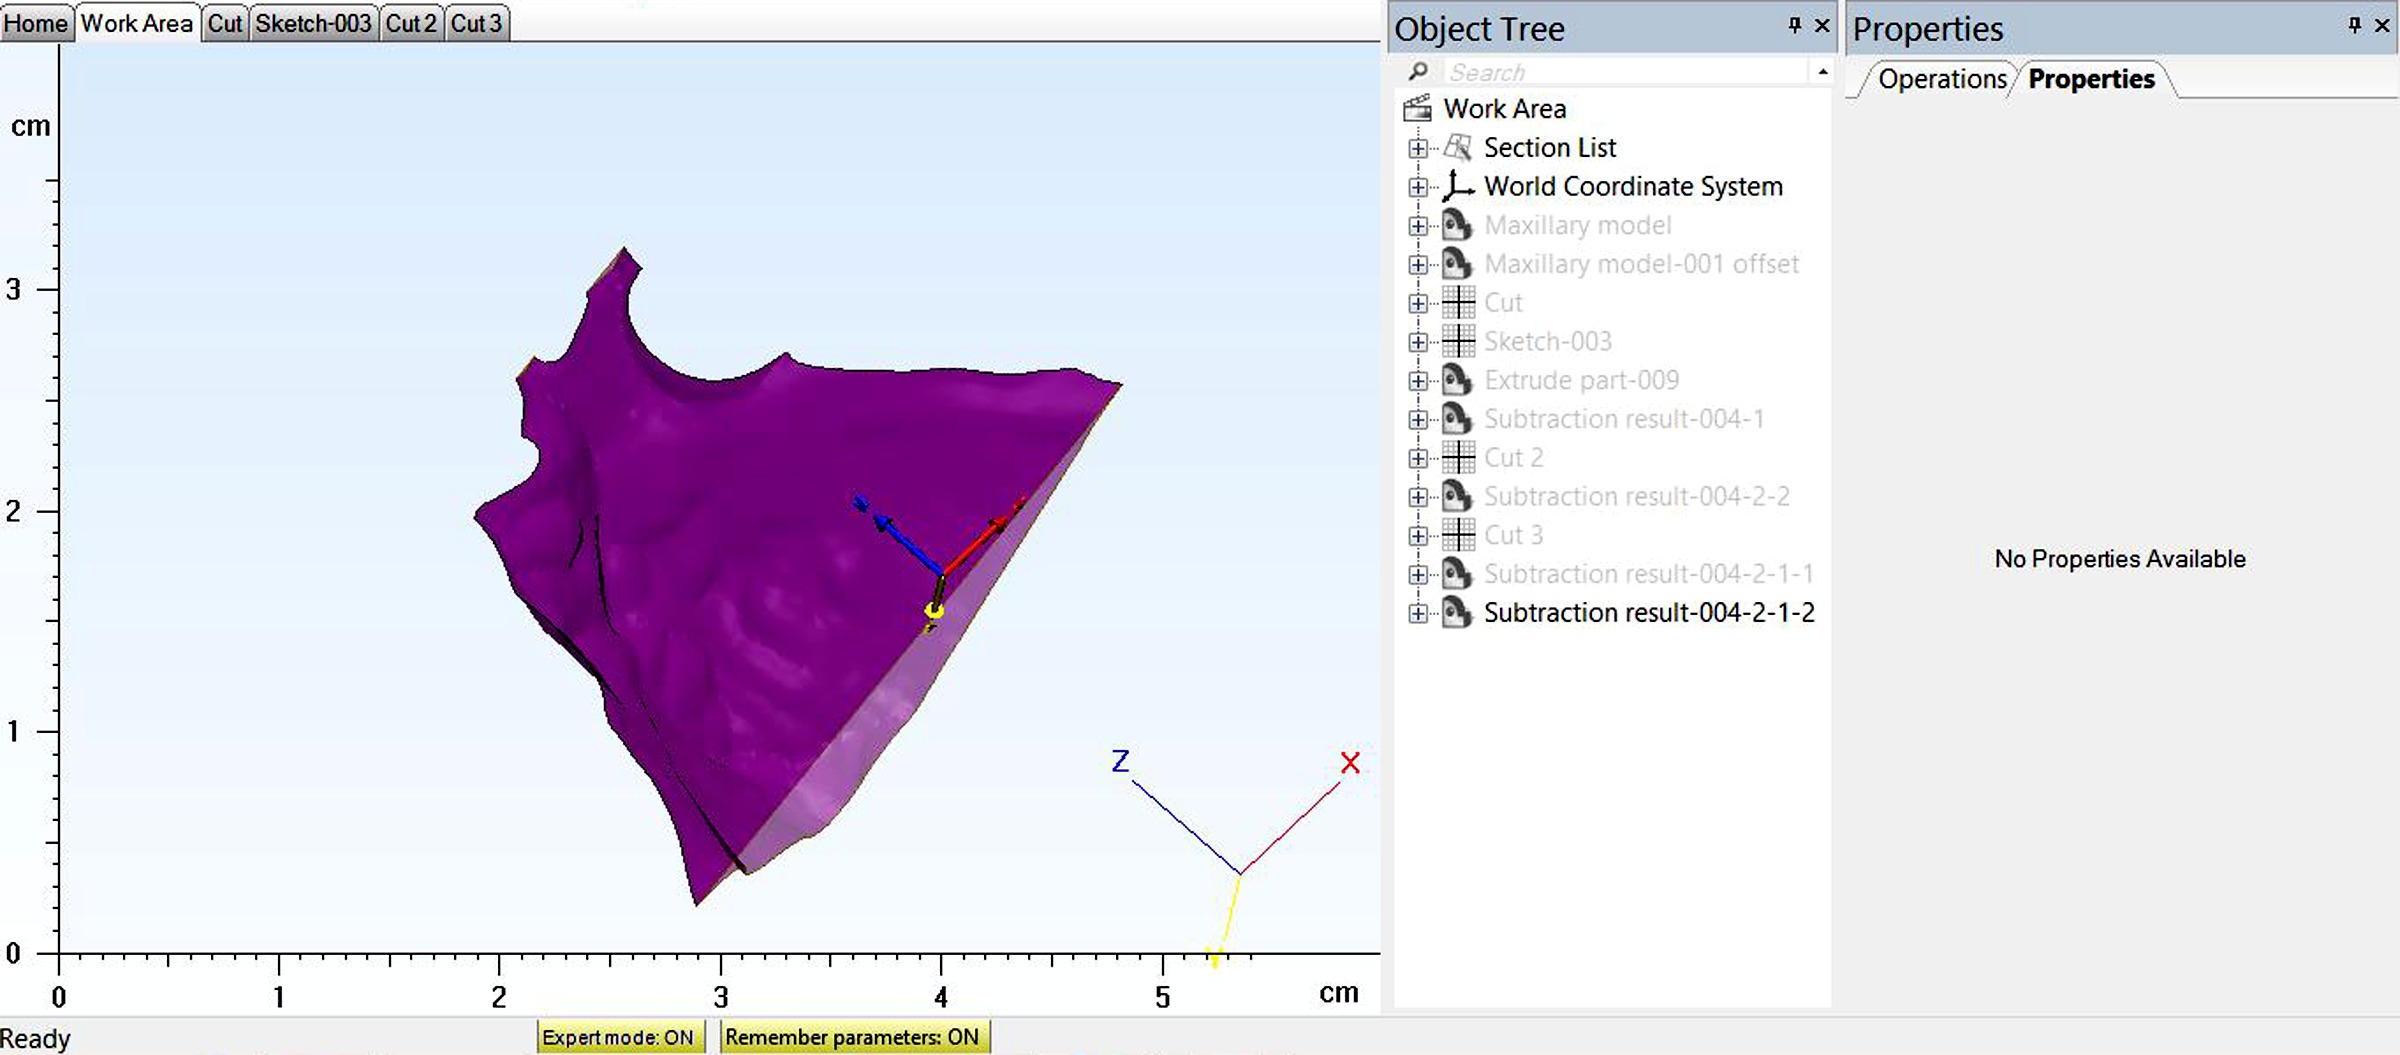Click the Sketch-003 grid icon
Viewport: 2400px width, 1055px height.
pyautogui.click(x=1458, y=342)
